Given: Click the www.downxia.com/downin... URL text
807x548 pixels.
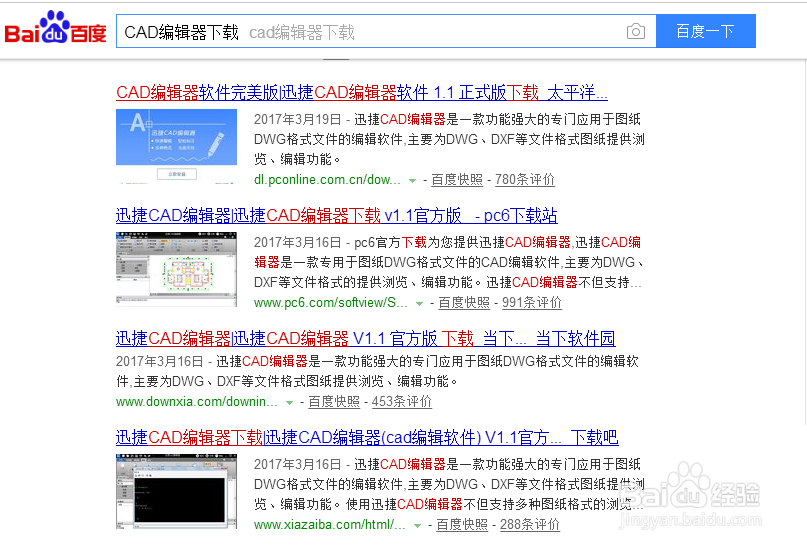Looking at the screenshot, I should pos(197,401).
